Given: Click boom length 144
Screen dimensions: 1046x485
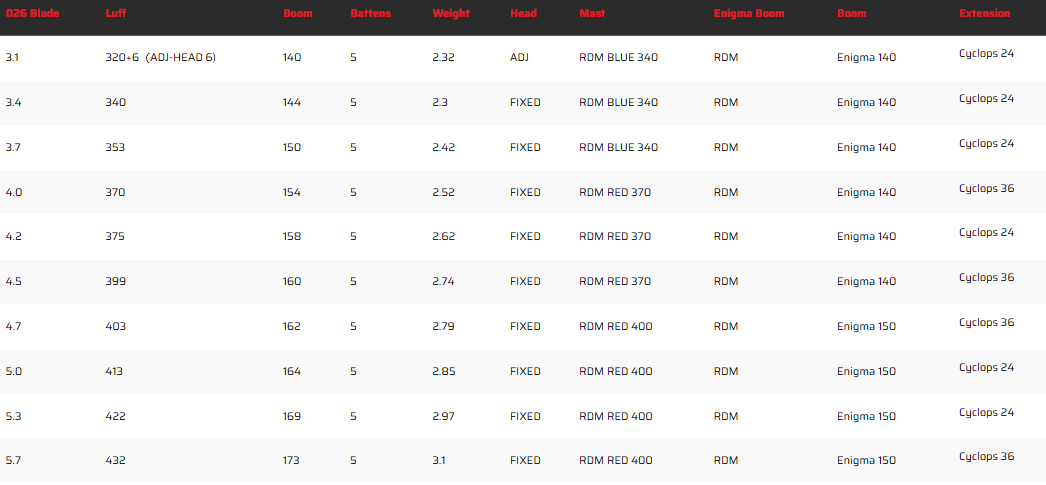Looking at the screenshot, I should click(x=292, y=103).
